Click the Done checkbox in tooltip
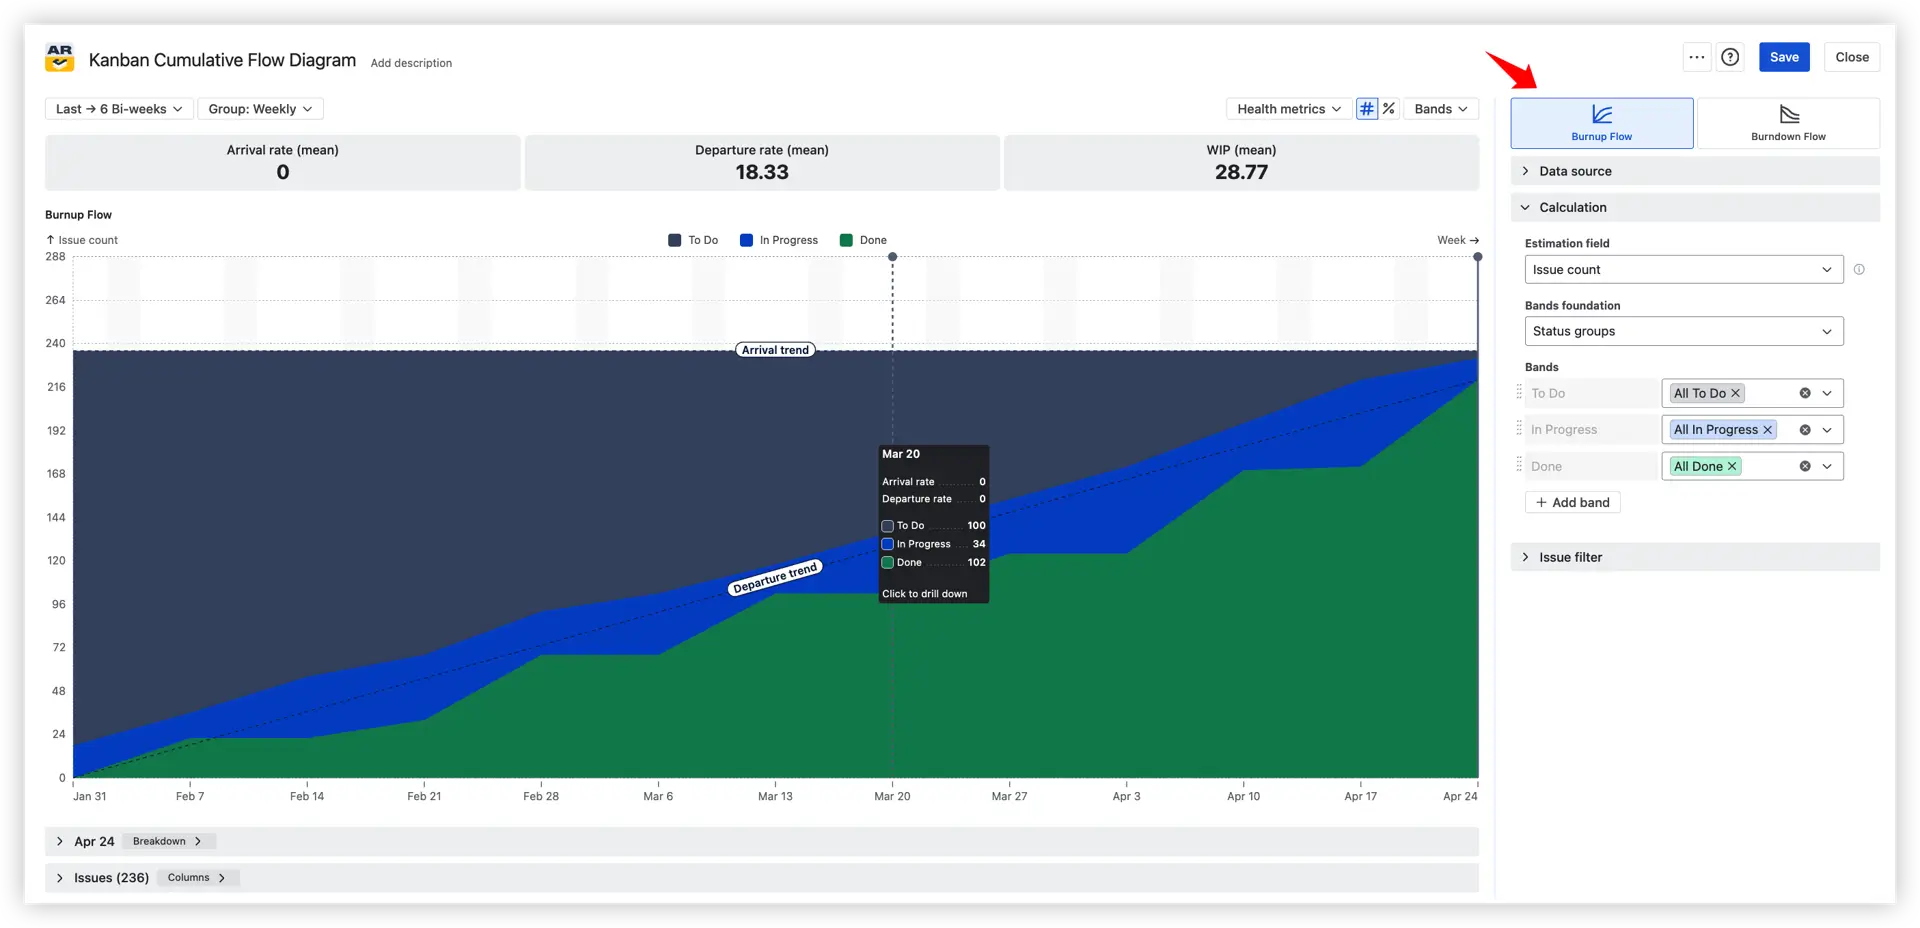The height and width of the screenshot is (928, 1920). click(x=887, y=563)
